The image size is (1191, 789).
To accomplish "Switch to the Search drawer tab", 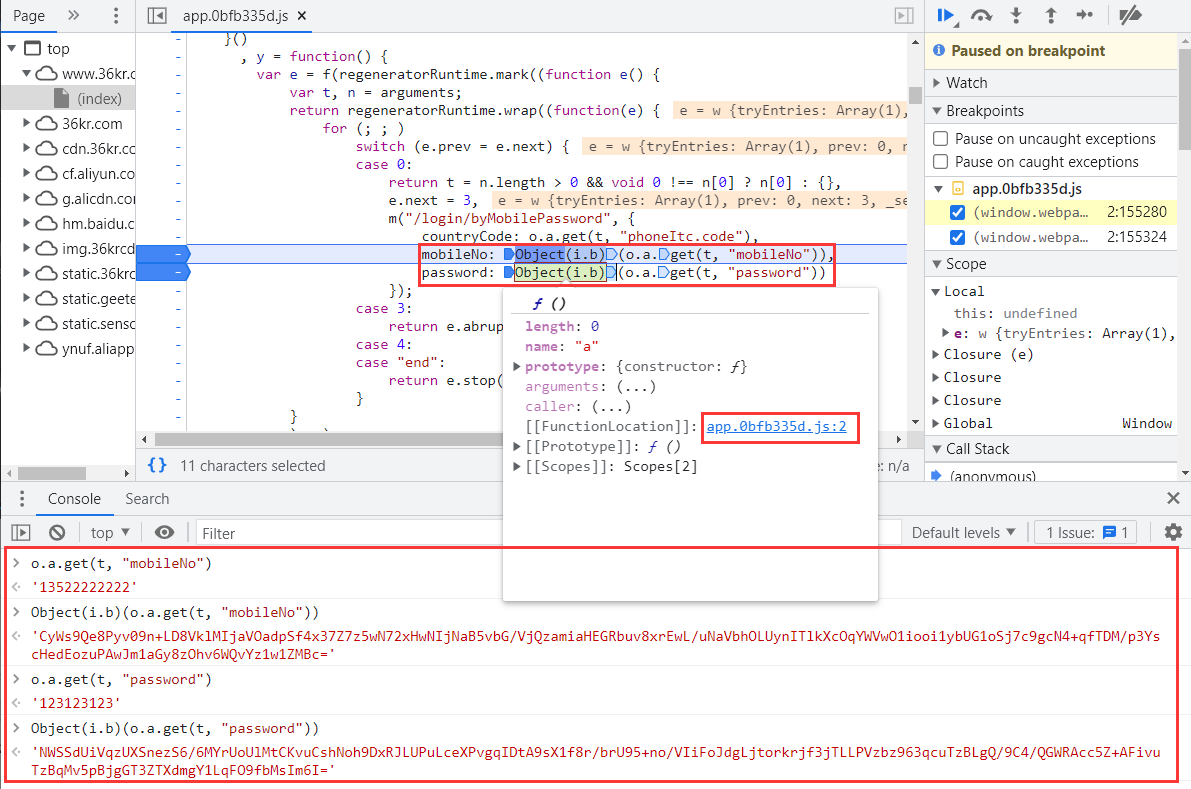I will click(147, 499).
